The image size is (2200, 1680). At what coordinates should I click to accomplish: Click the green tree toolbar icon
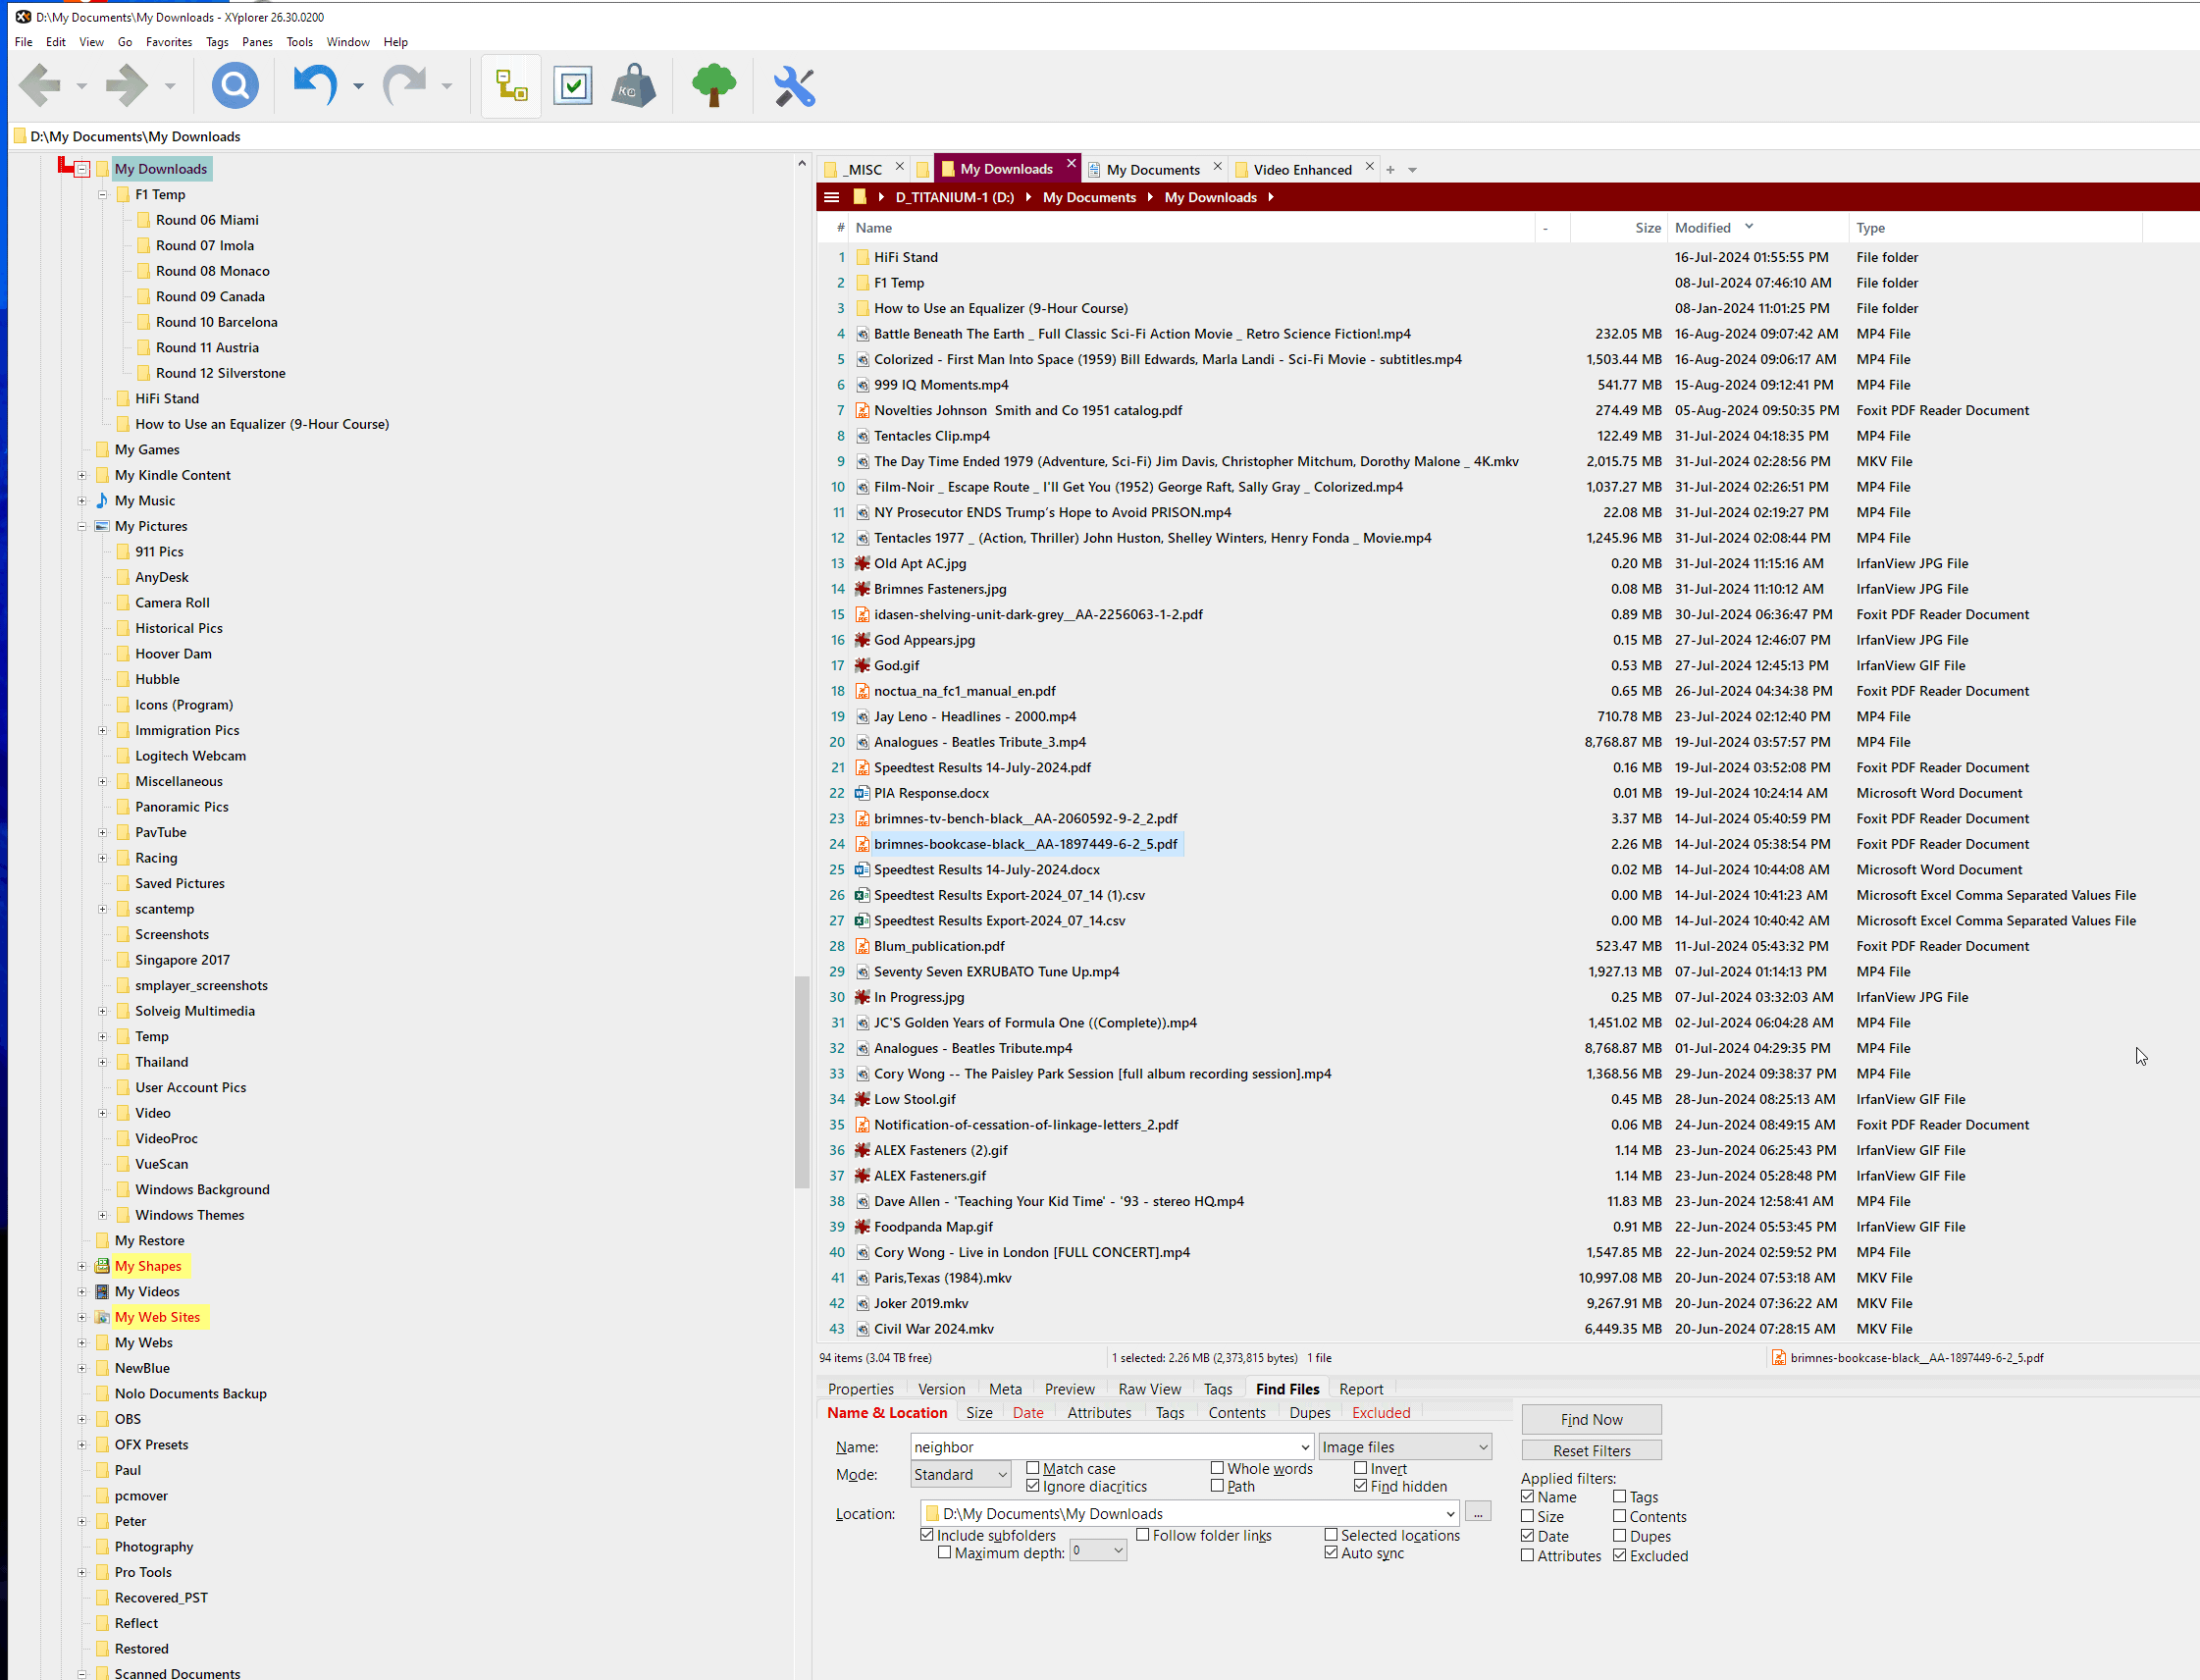pyautogui.click(x=713, y=86)
